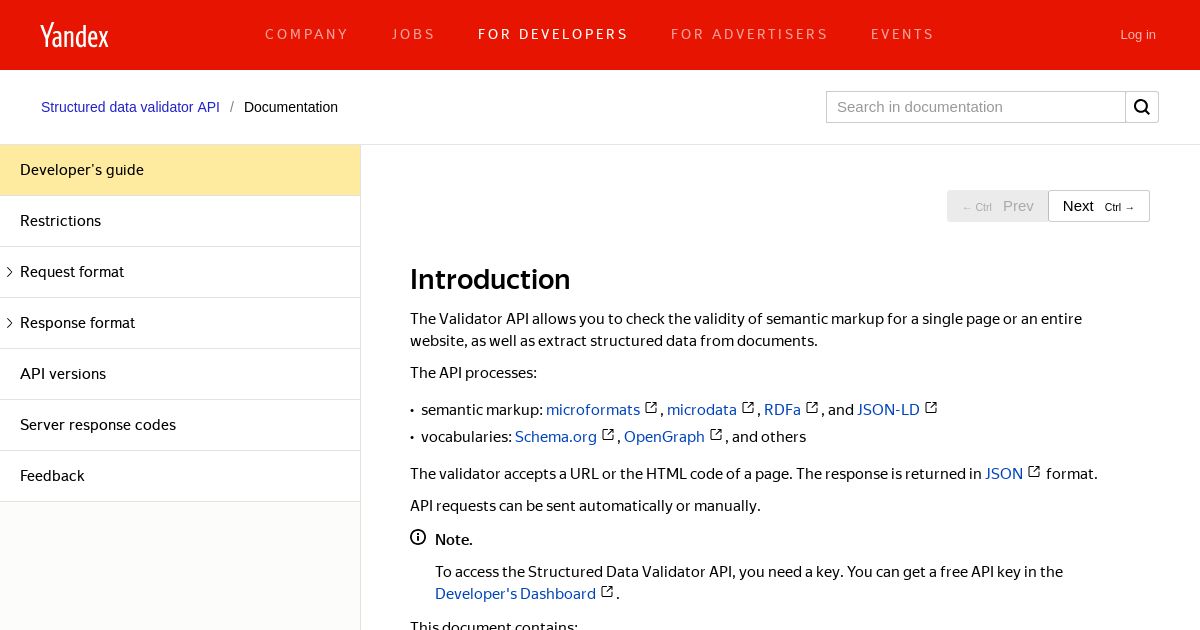Open the OpenGraph link
The width and height of the screenshot is (1200, 630).
click(664, 436)
